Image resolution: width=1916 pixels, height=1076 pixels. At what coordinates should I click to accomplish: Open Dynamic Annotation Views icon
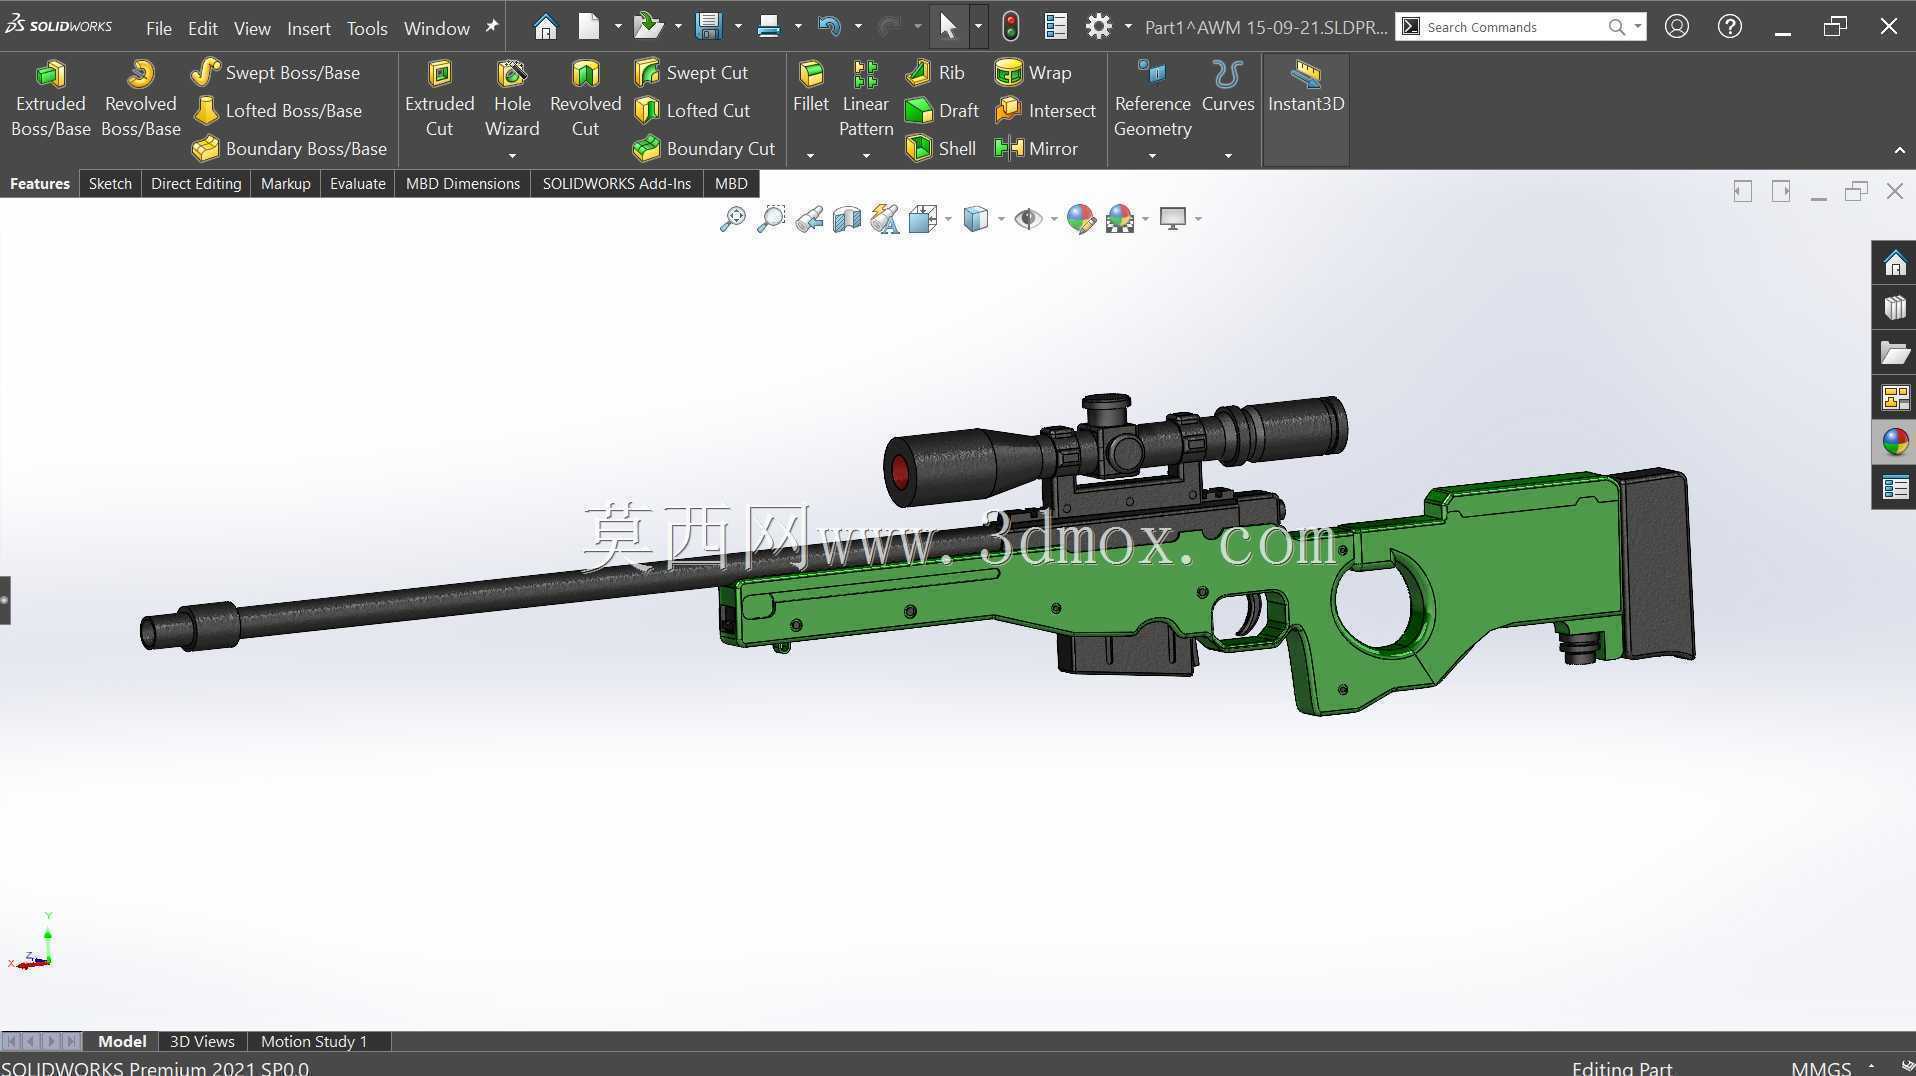pyautogui.click(x=885, y=218)
